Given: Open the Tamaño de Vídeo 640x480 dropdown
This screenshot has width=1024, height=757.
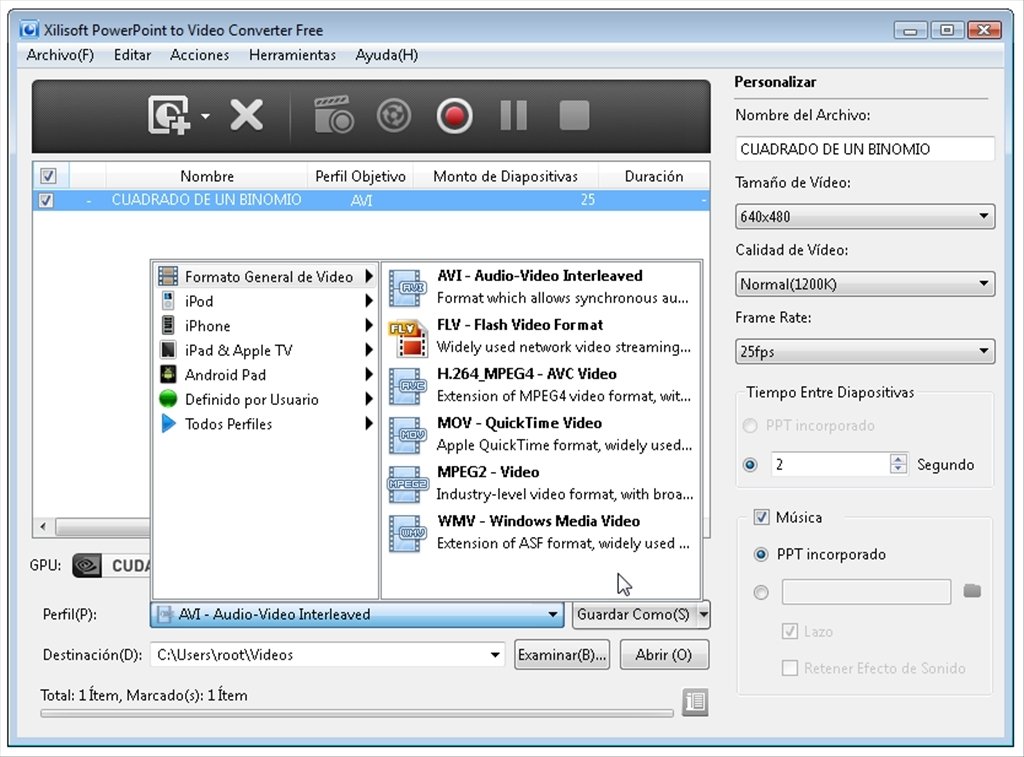Looking at the screenshot, I should coord(865,216).
